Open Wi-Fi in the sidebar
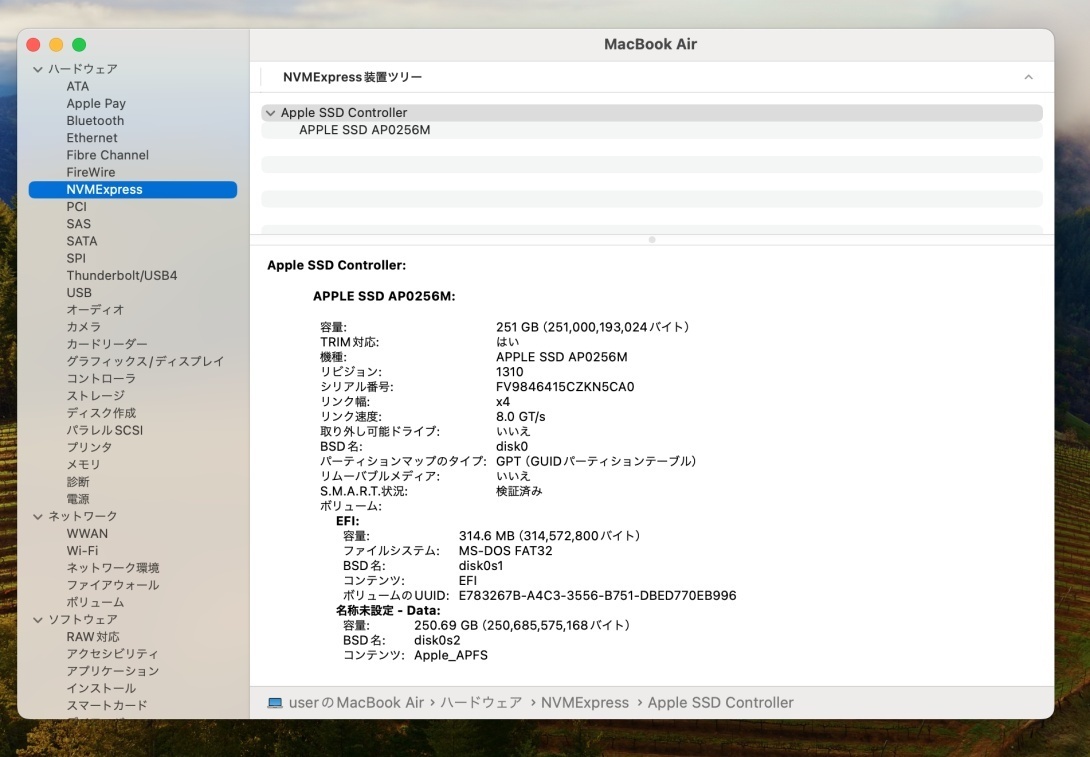This screenshot has width=1090, height=757. [x=82, y=551]
